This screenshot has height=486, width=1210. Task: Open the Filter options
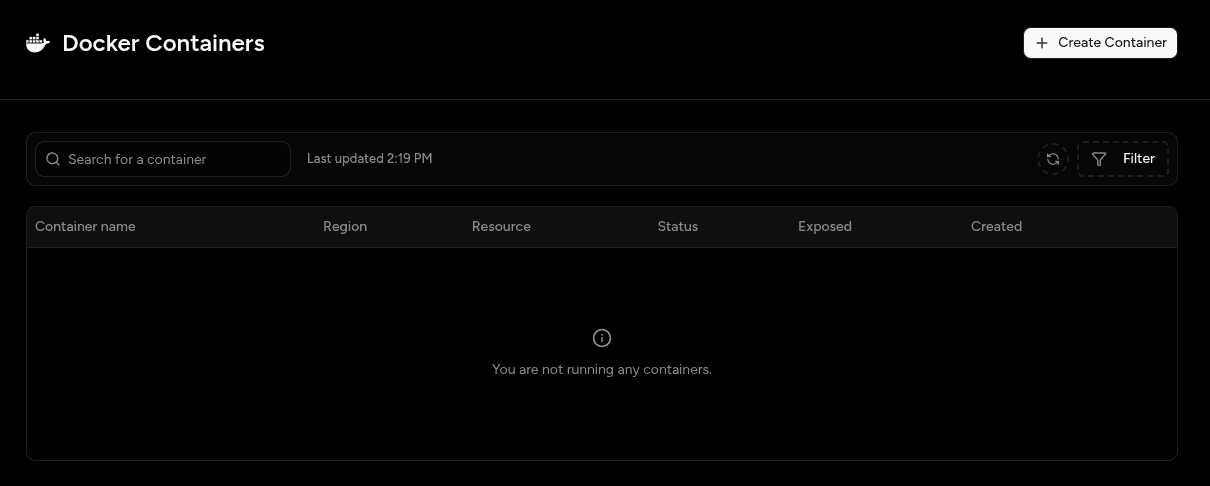pyautogui.click(x=1123, y=159)
